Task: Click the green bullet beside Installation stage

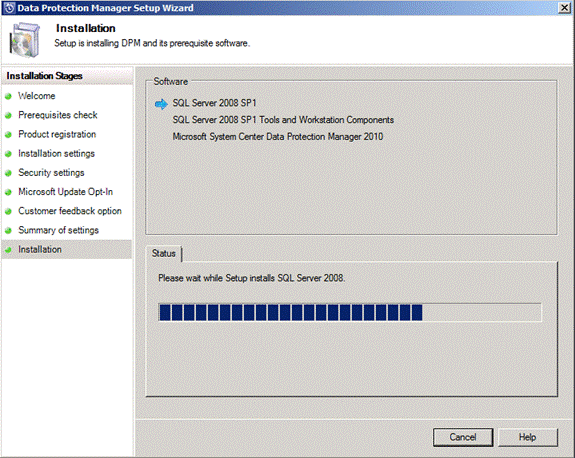Action: (x=8, y=250)
